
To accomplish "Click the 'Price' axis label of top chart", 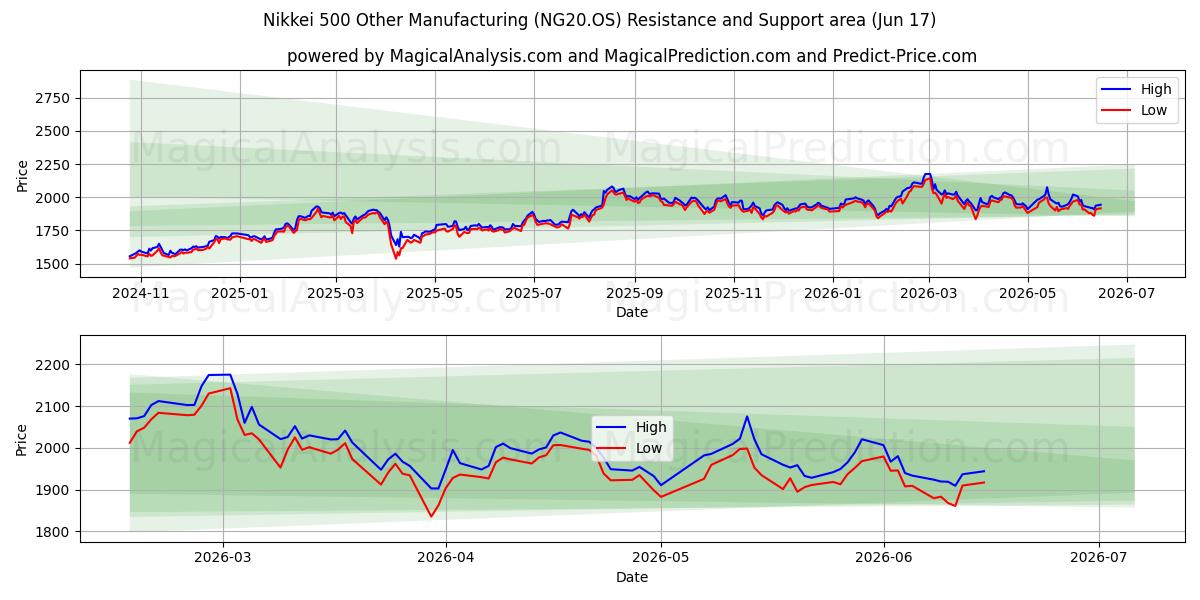I will click(22, 176).
